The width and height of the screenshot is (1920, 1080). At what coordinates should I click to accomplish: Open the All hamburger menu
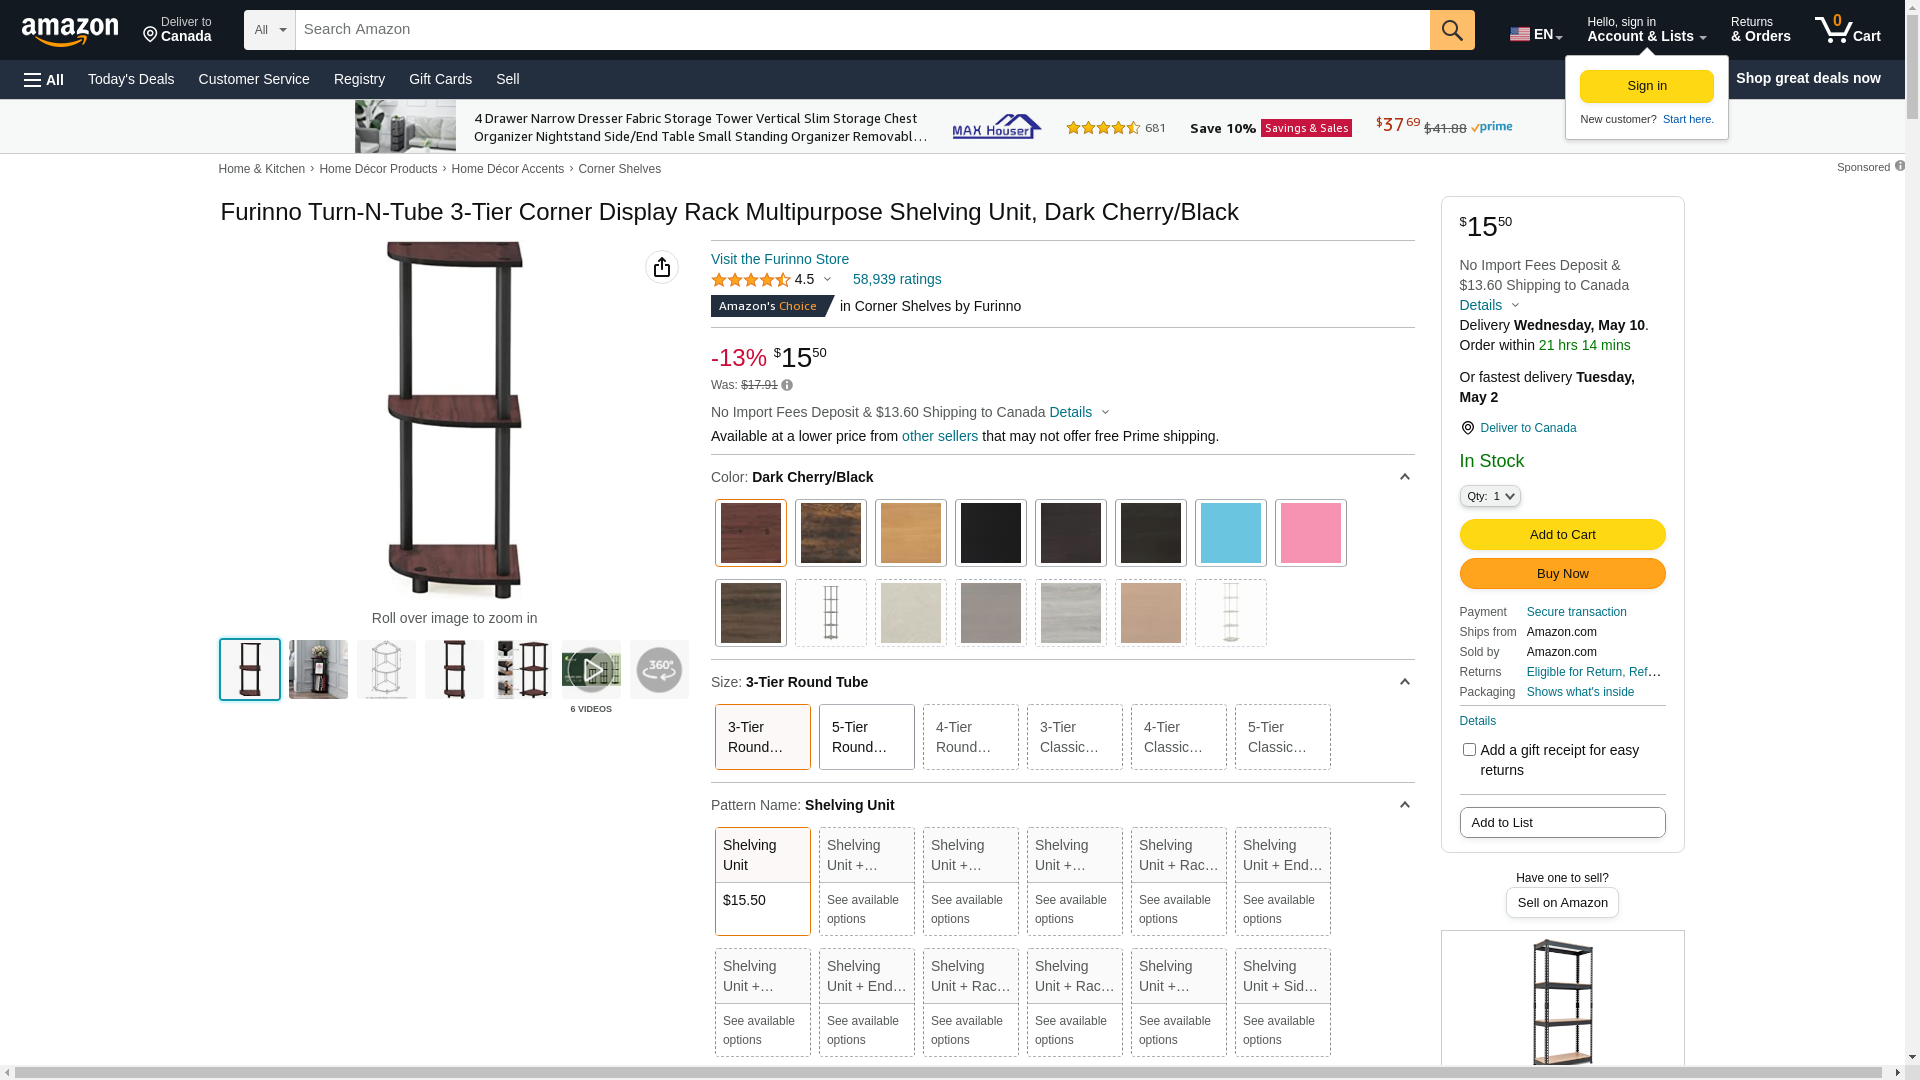tap(44, 80)
